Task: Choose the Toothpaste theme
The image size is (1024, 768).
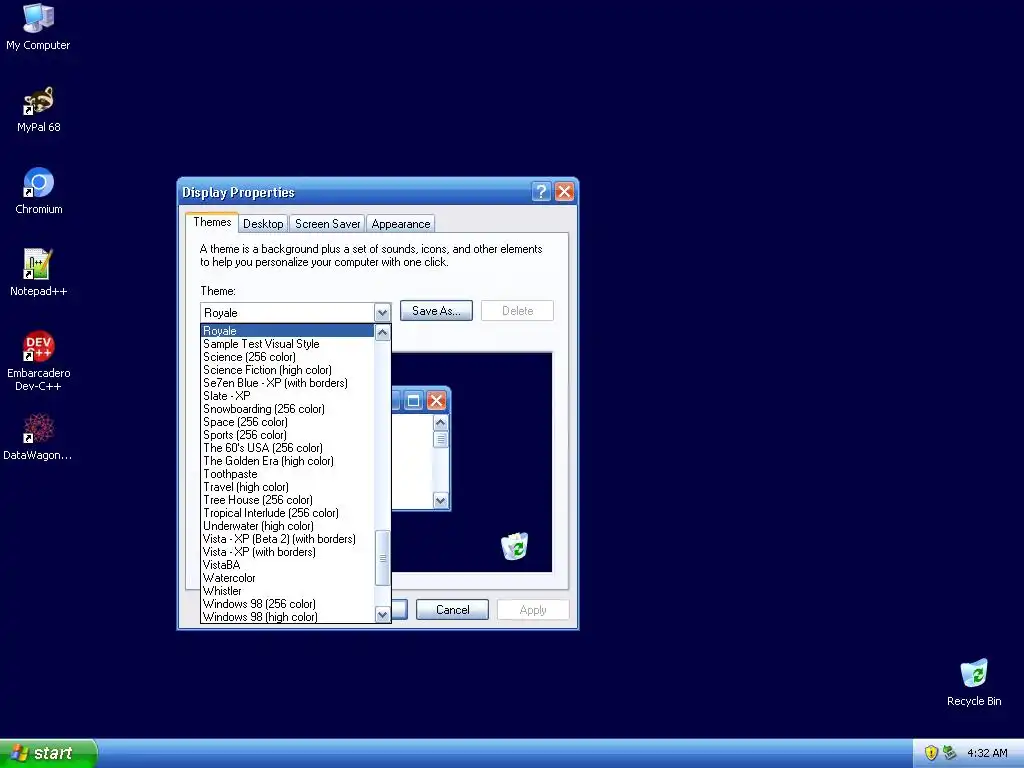Action: tap(287, 474)
